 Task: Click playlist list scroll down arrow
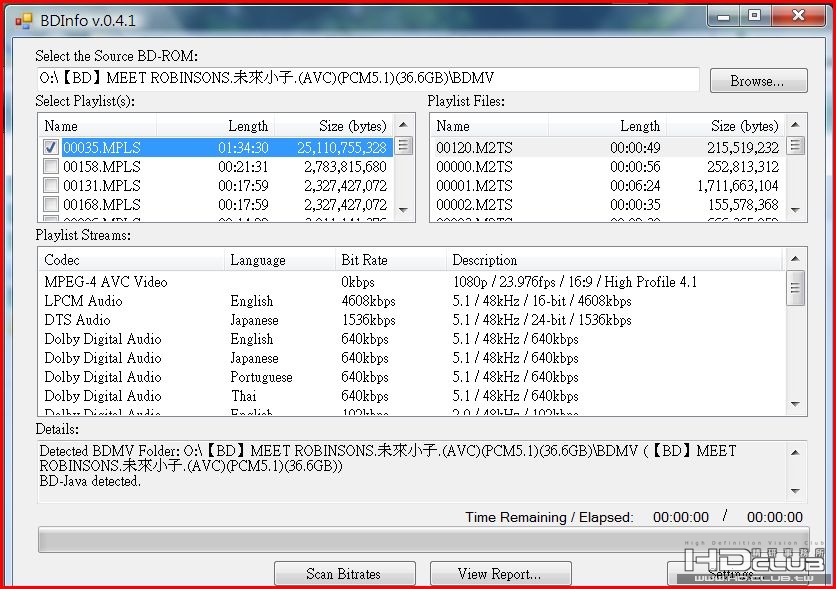tap(404, 210)
